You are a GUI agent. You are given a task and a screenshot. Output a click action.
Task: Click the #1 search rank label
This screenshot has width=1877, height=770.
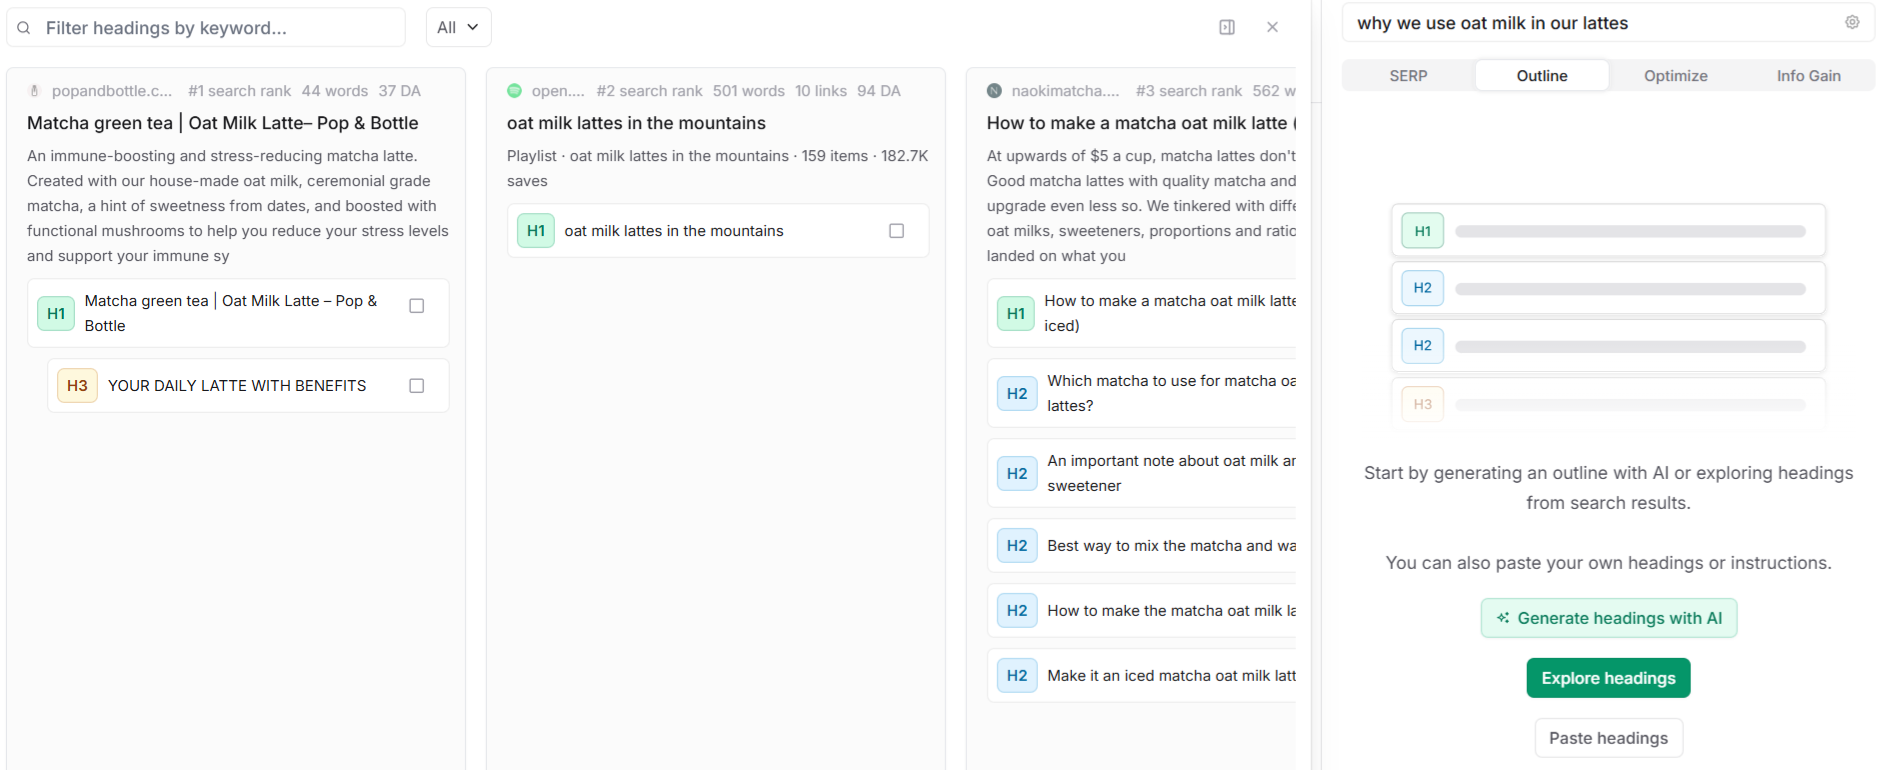(x=240, y=91)
